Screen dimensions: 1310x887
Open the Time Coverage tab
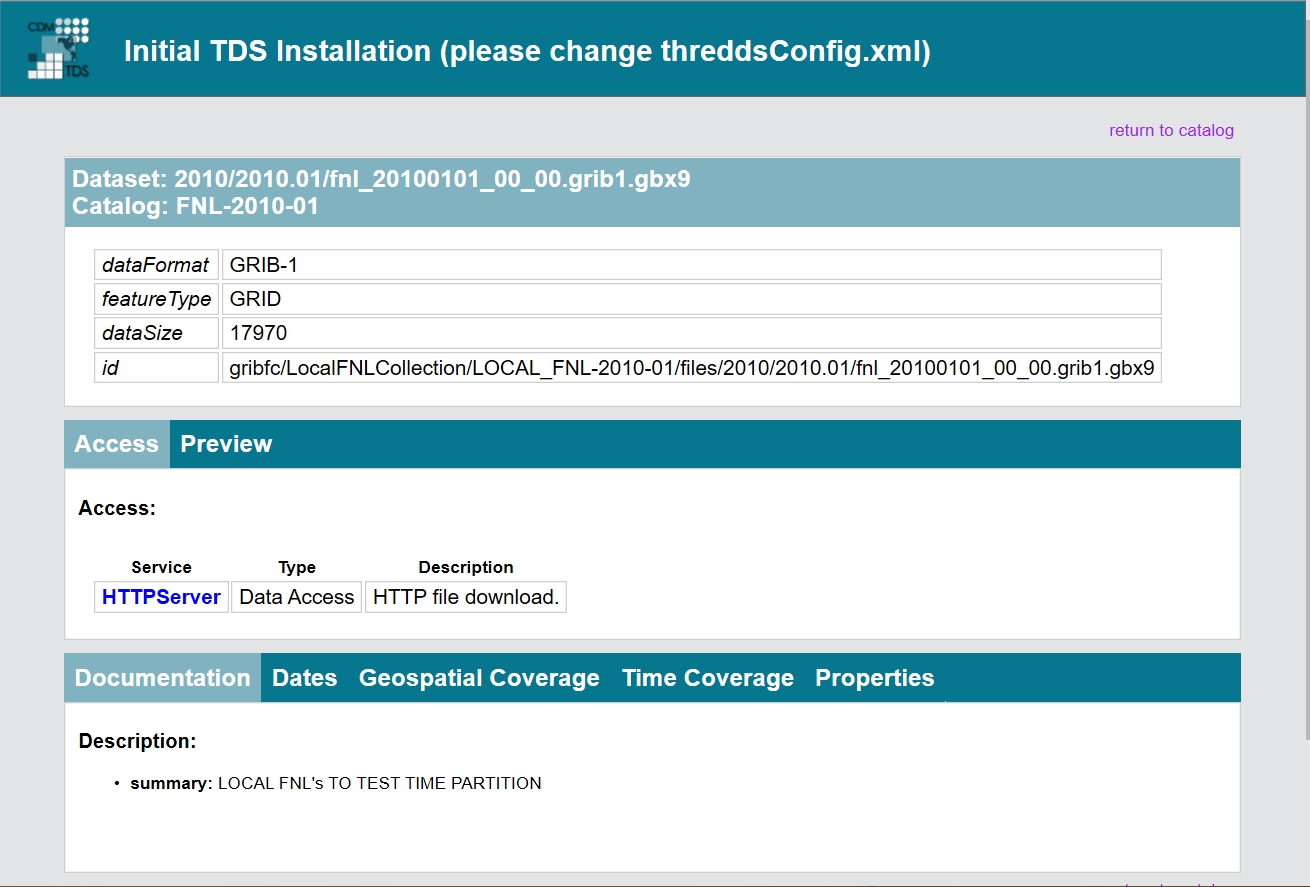[707, 678]
